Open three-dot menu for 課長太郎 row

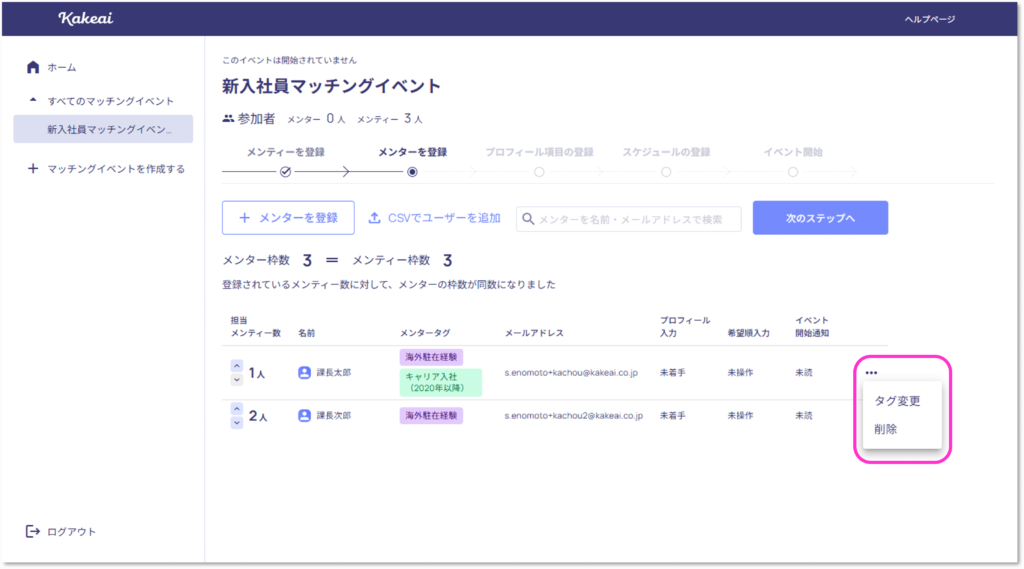point(871,372)
